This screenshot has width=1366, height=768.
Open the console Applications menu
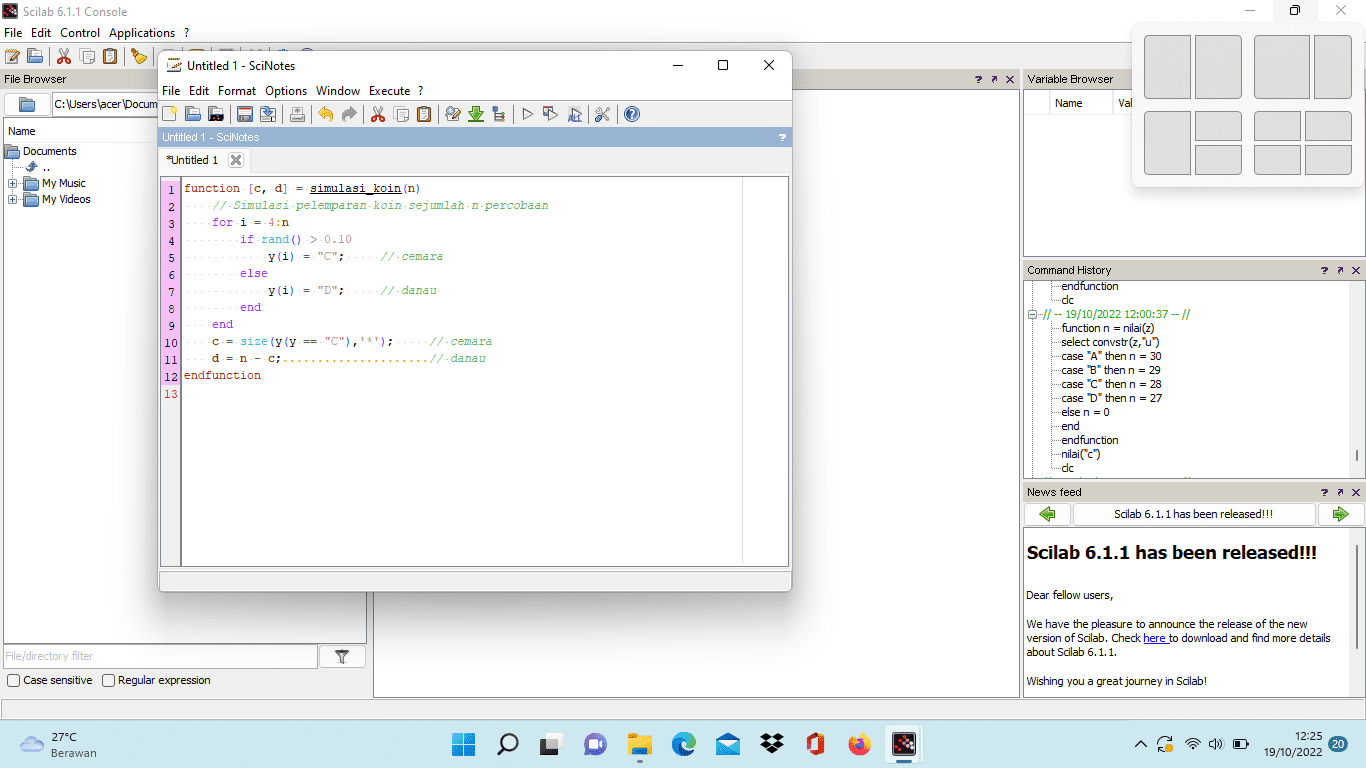[x=142, y=33]
